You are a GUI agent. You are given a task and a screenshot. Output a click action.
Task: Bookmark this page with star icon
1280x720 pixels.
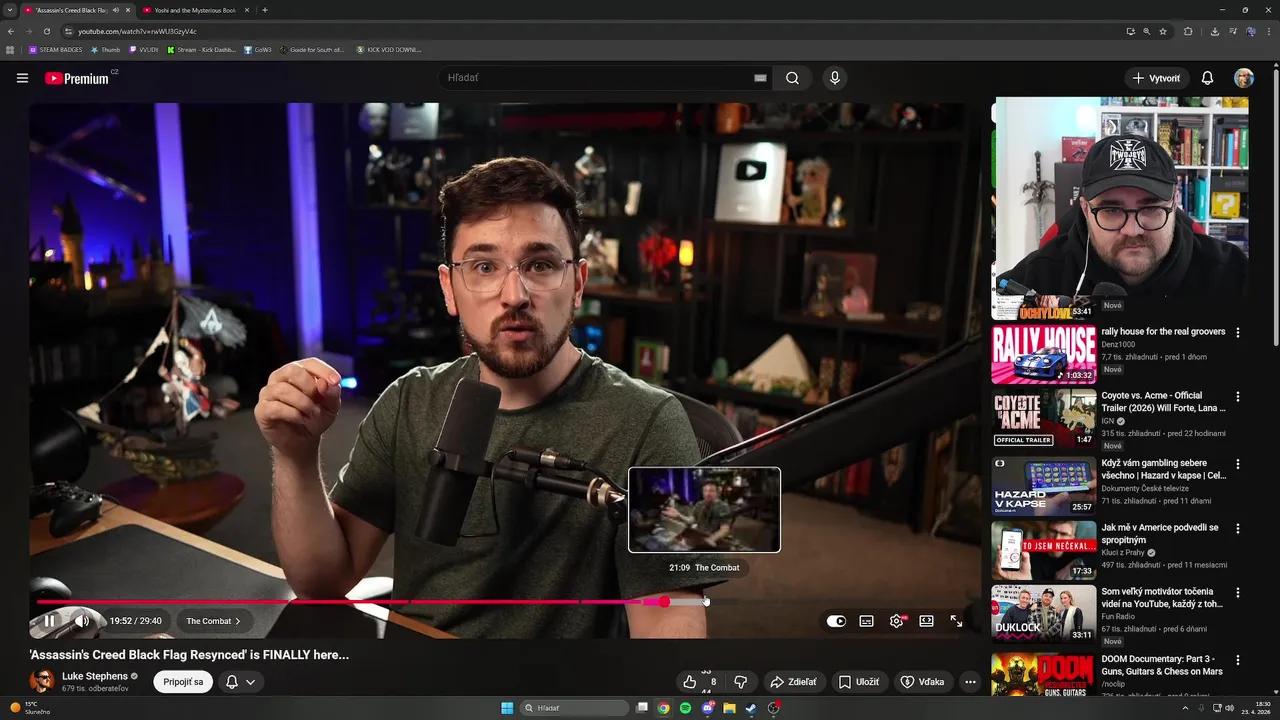click(x=1163, y=31)
